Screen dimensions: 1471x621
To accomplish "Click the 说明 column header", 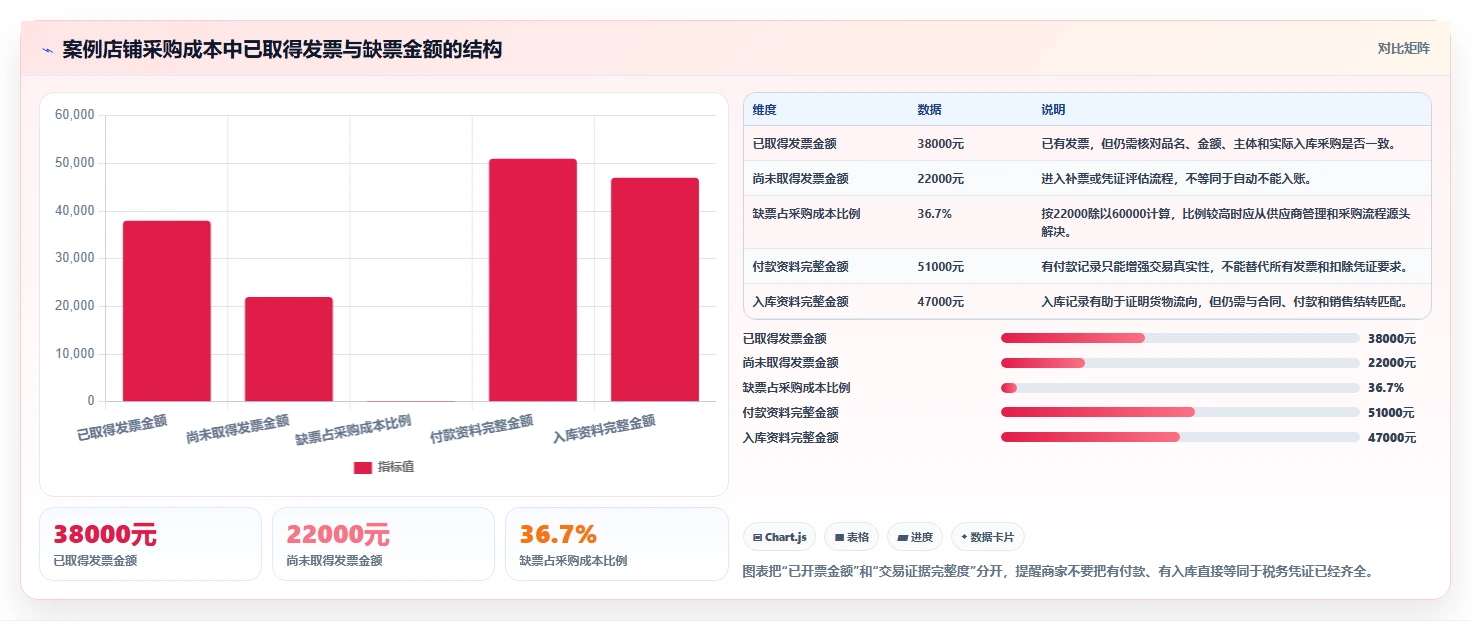I will pyautogui.click(x=1053, y=110).
